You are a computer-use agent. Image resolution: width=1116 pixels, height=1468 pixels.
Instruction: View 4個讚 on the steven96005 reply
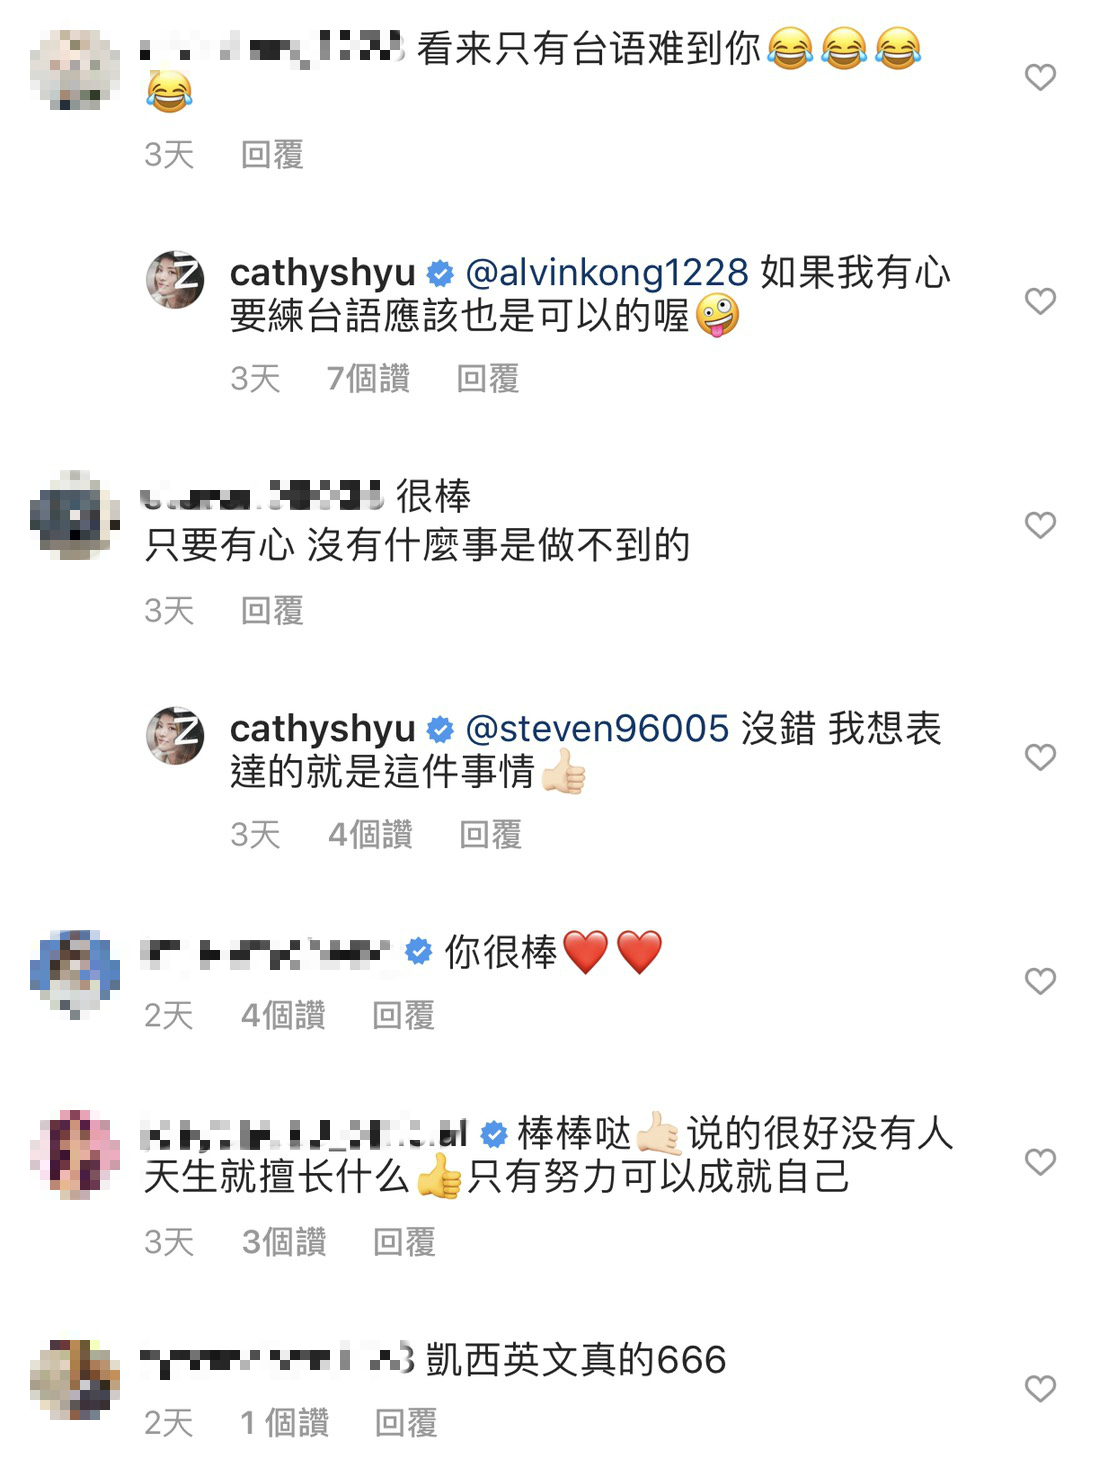click(x=370, y=834)
